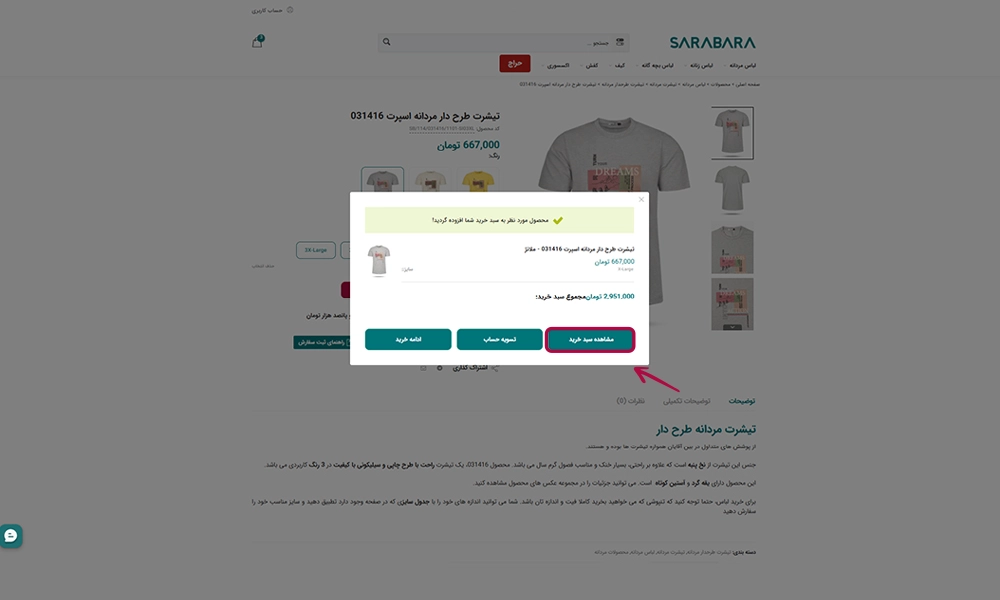Close the added-to-cart popup with the X
The image size is (1000, 600).
641,200
